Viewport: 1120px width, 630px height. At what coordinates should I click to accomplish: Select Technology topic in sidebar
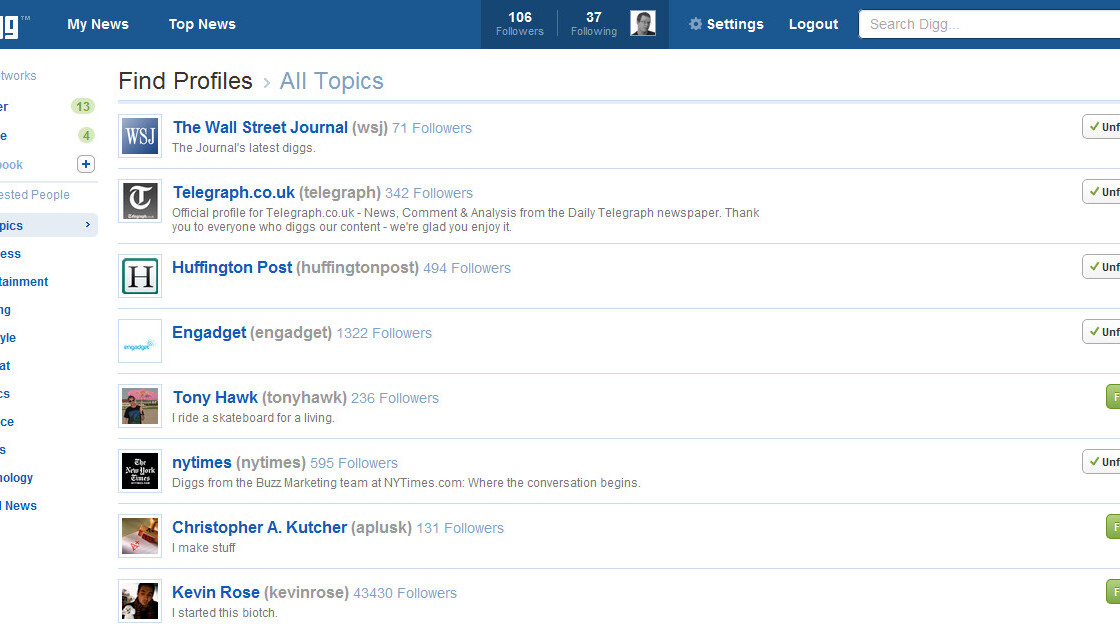pos(16,477)
